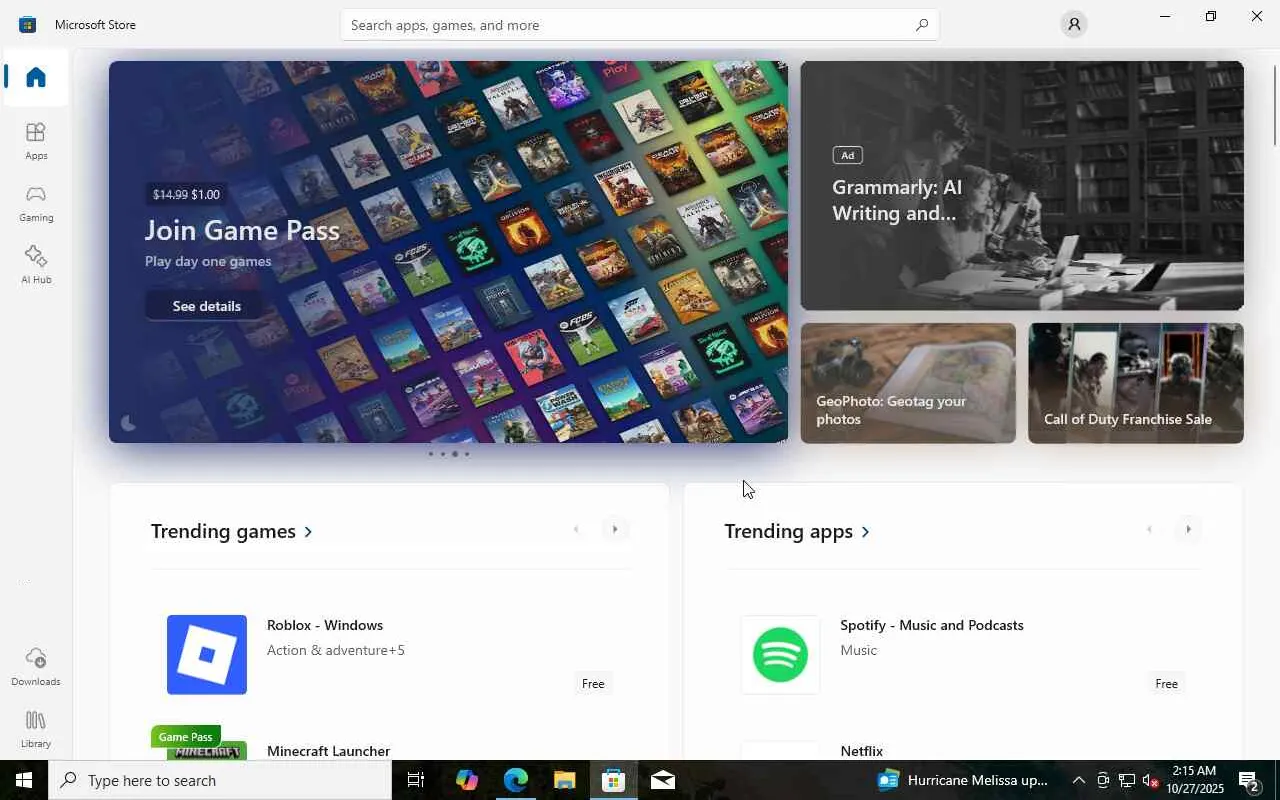The image size is (1280, 800).
Task: Open the notification center icon
Action: tap(1249, 780)
